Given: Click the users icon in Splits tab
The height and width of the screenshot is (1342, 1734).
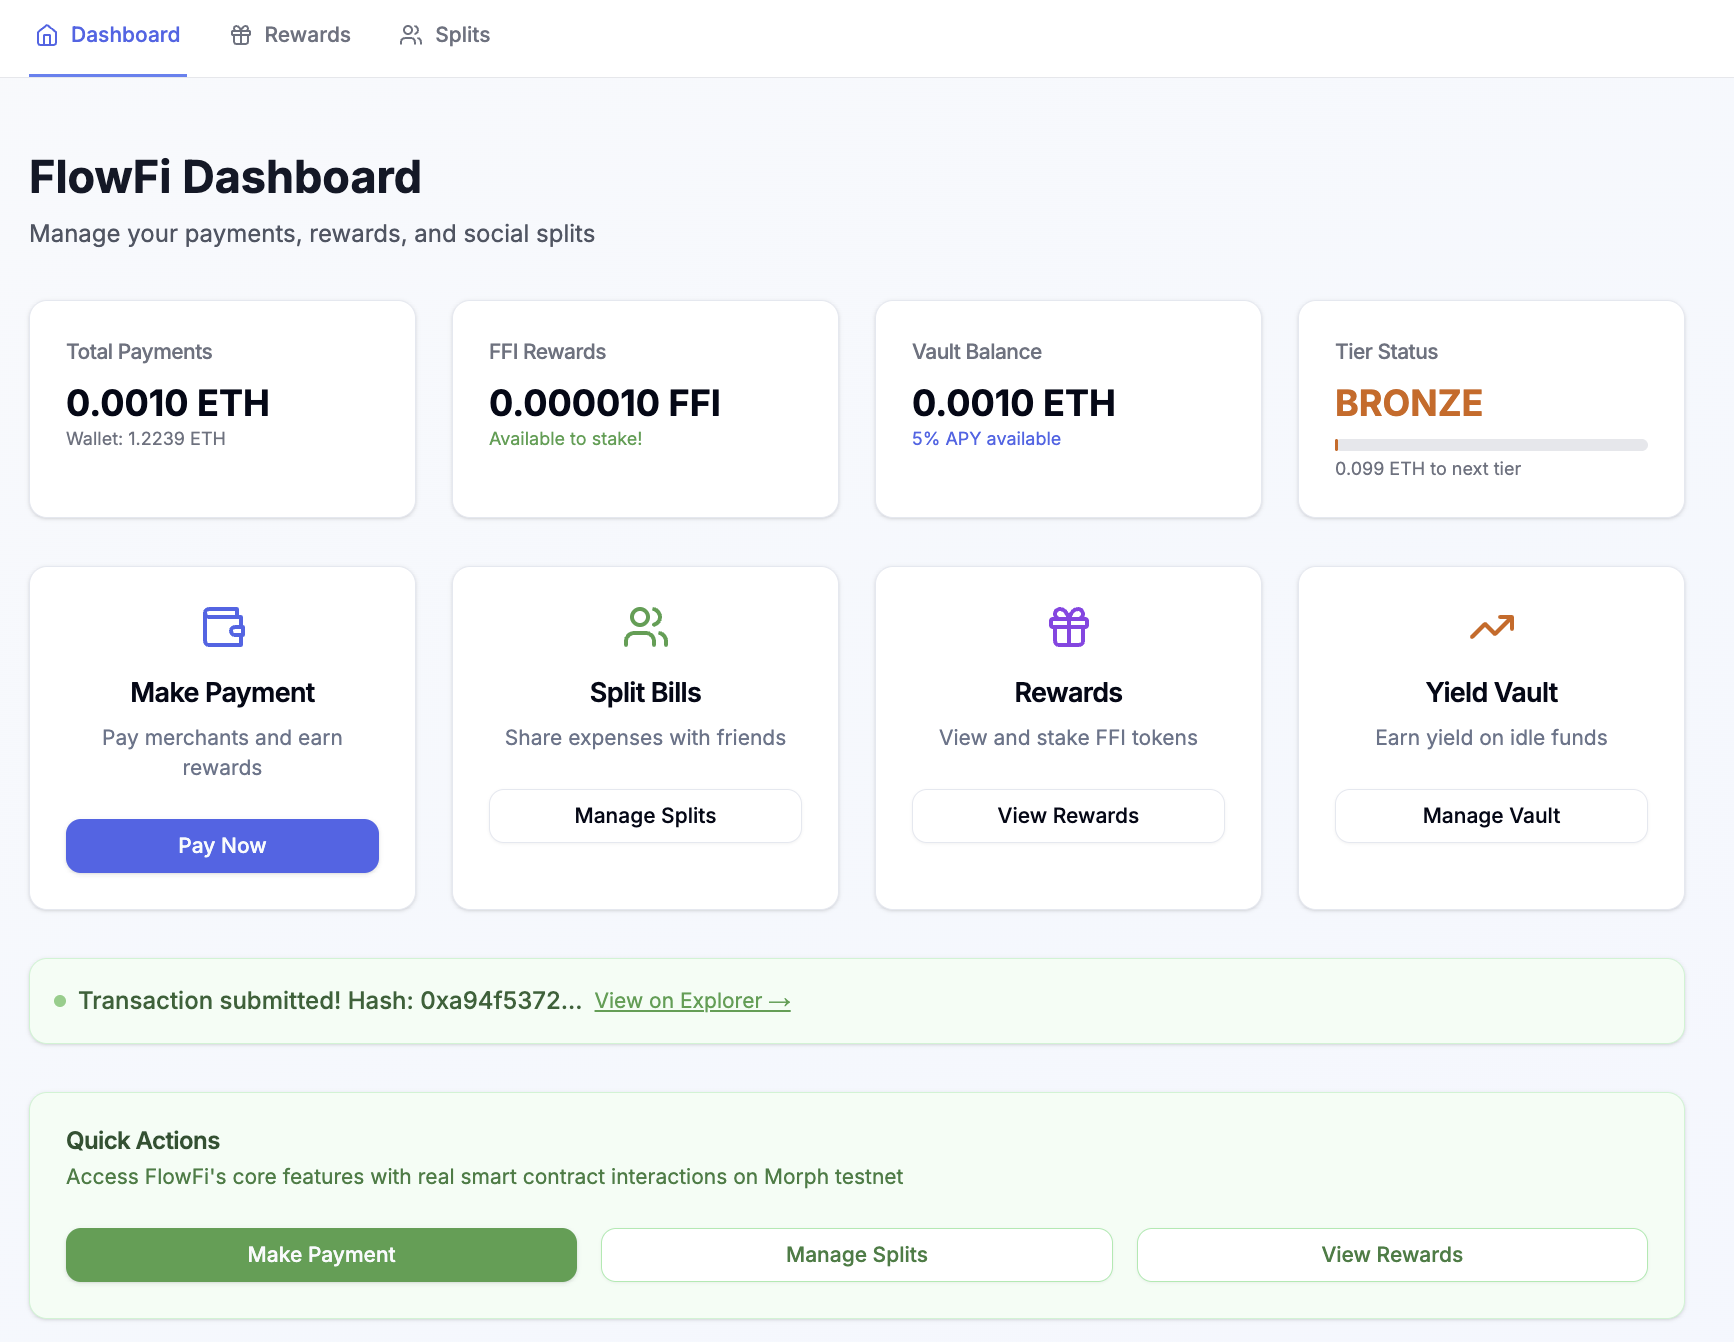Looking at the screenshot, I should [x=411, y=36].
